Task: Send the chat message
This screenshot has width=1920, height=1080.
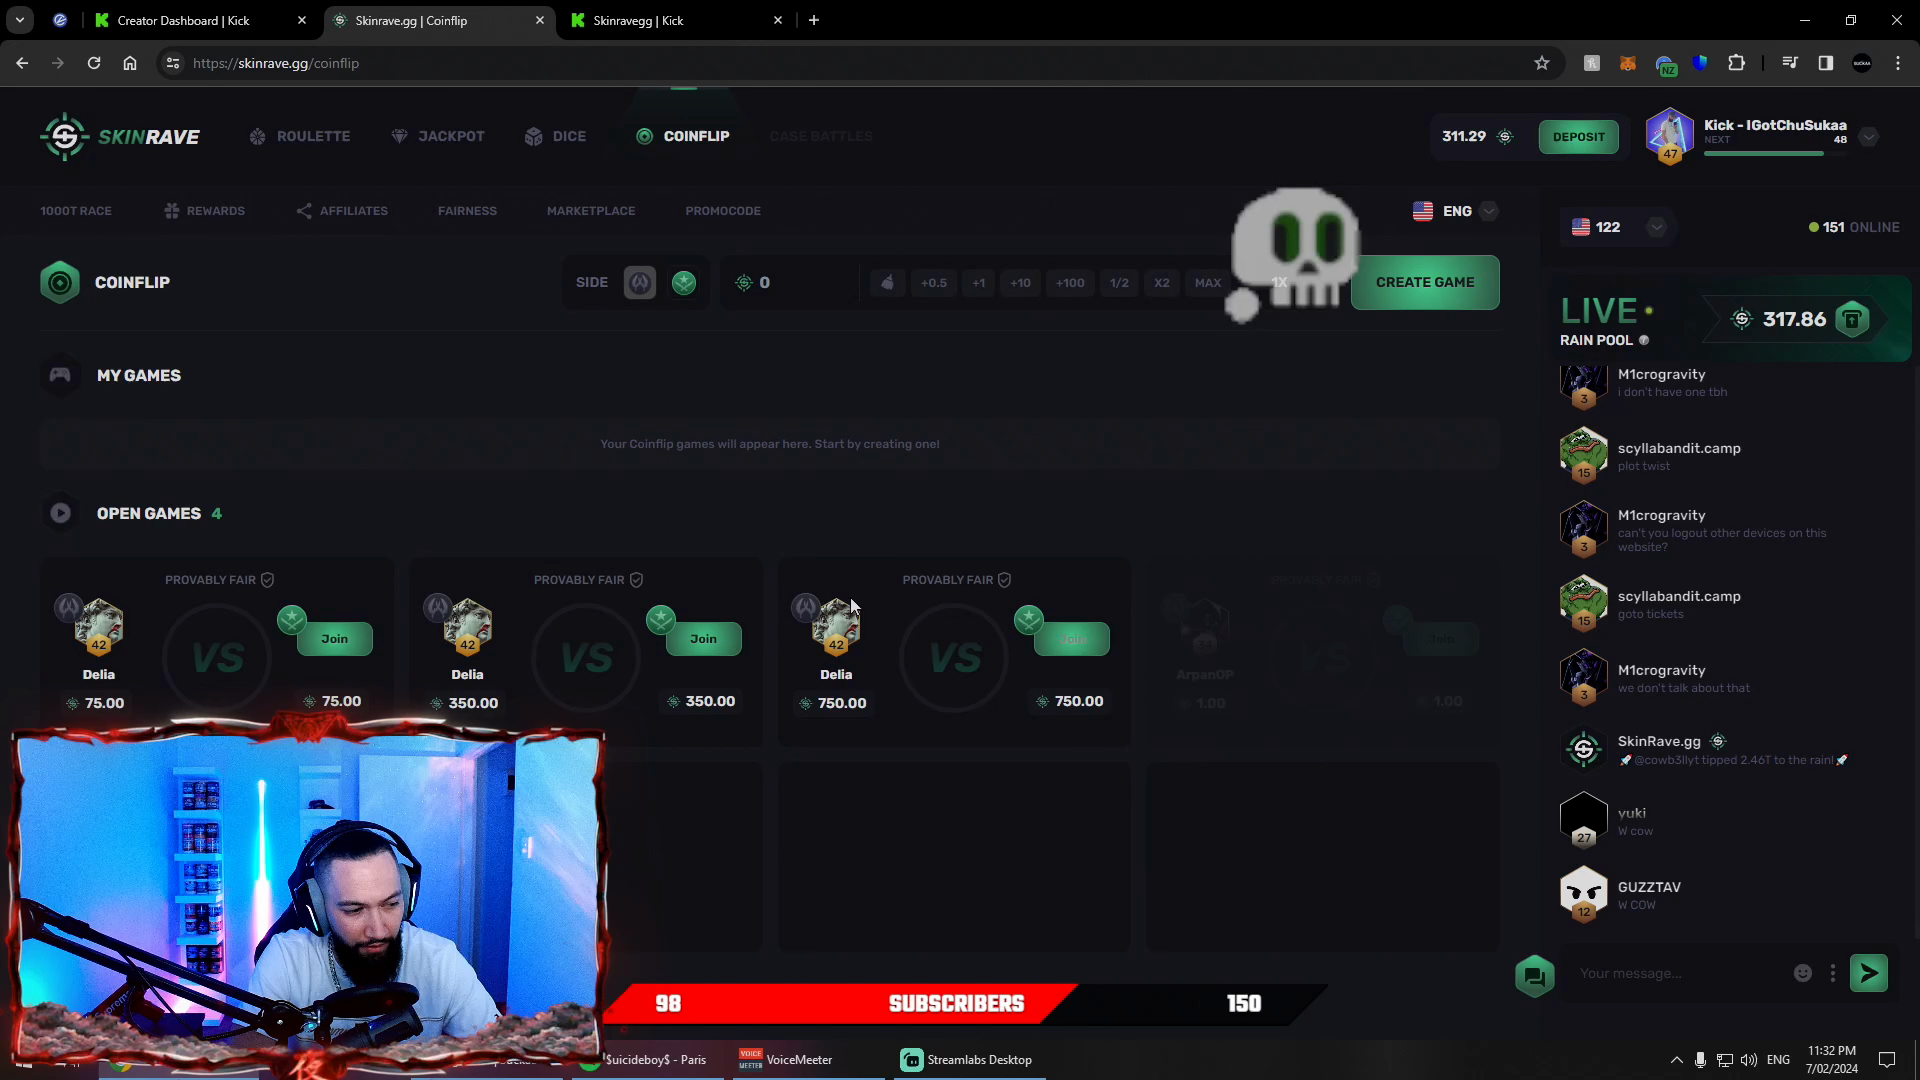Action: 1869,974
